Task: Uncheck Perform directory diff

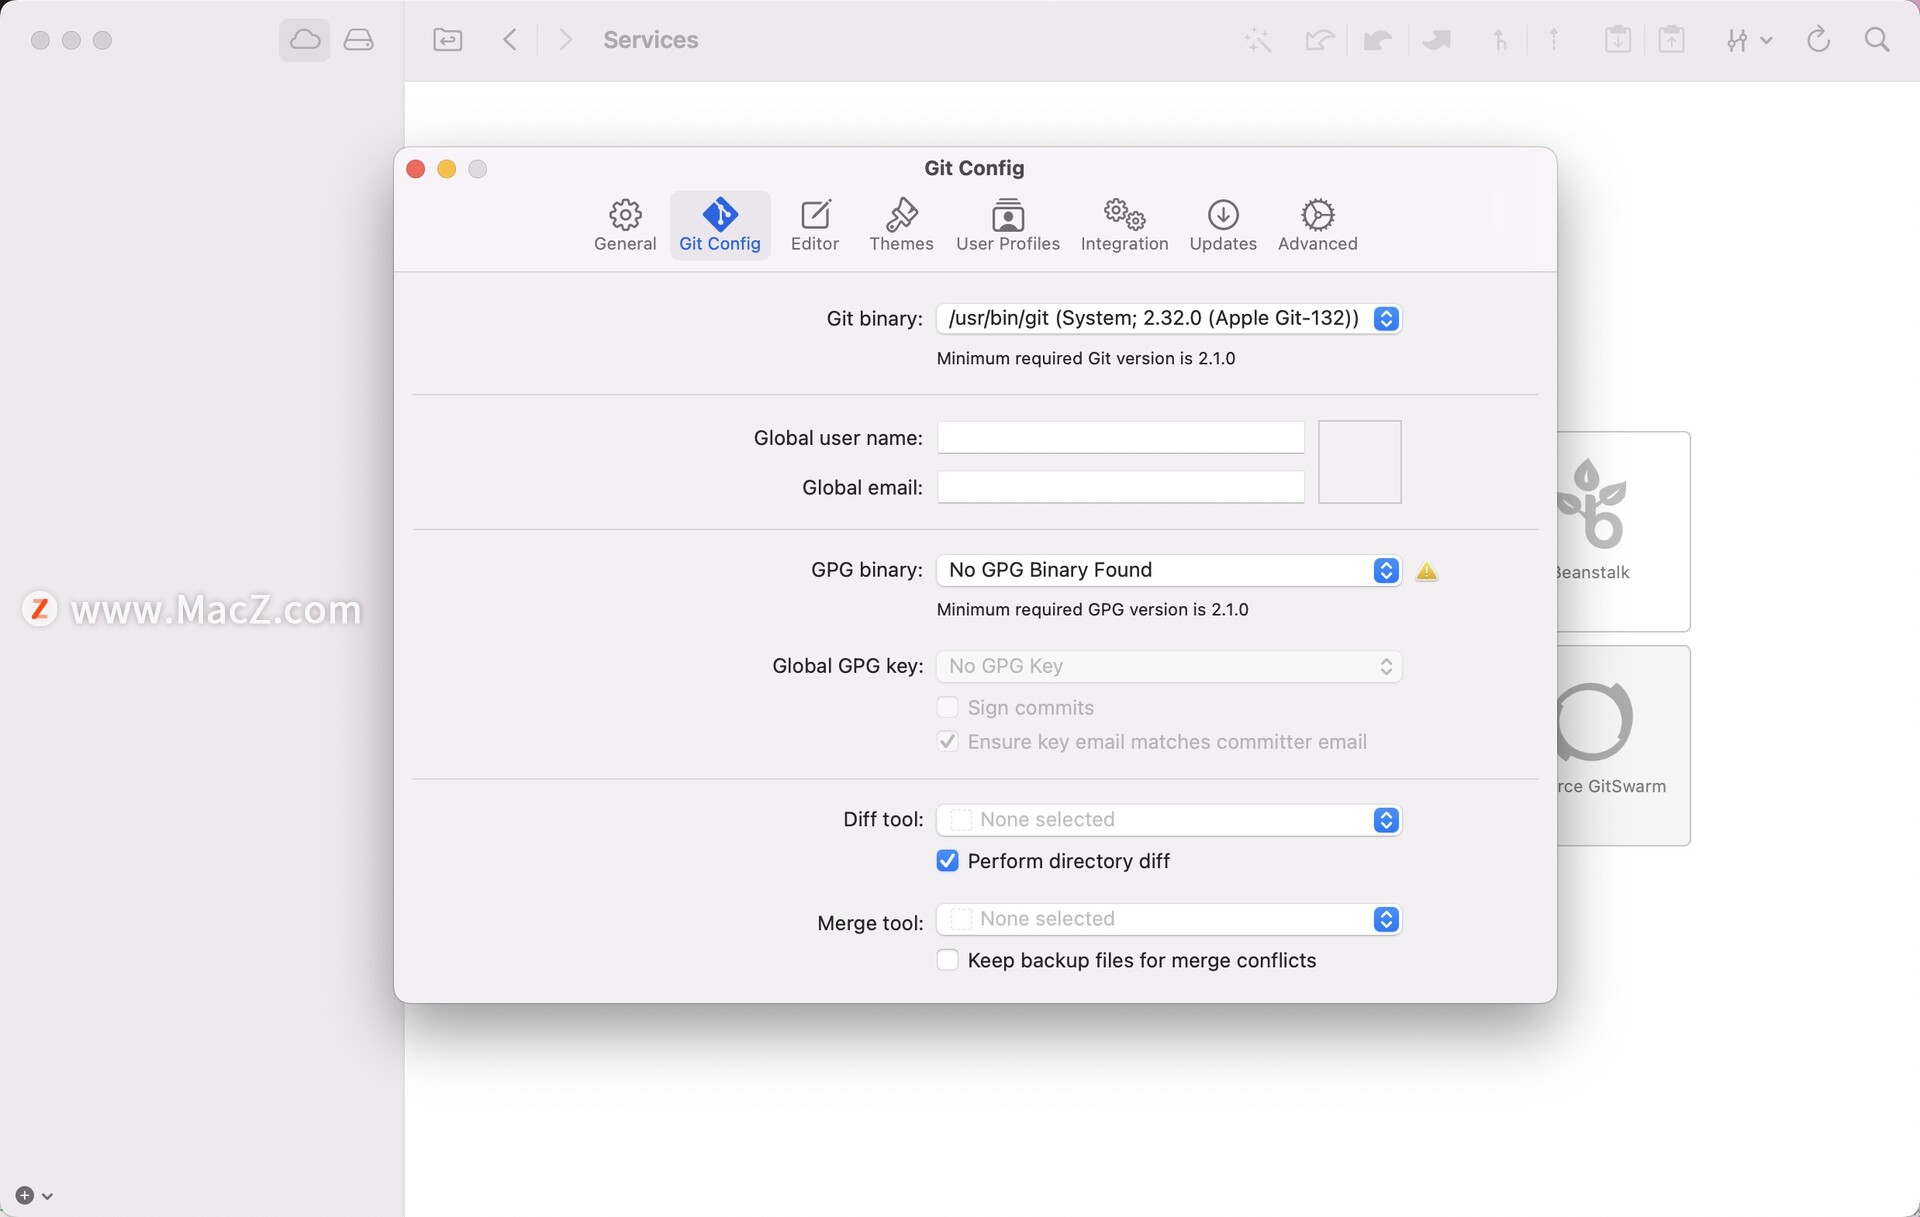Action: pyautogui.click(x=947, y=861)
